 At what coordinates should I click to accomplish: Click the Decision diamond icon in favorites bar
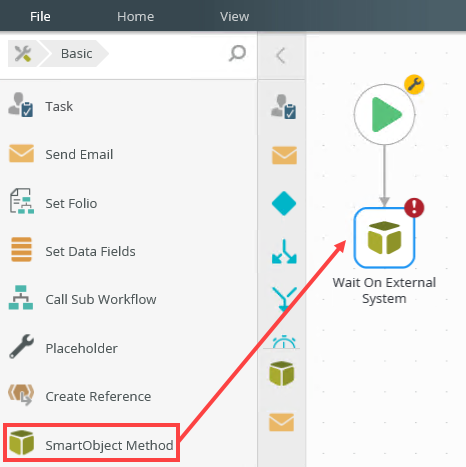pos(284,203)
